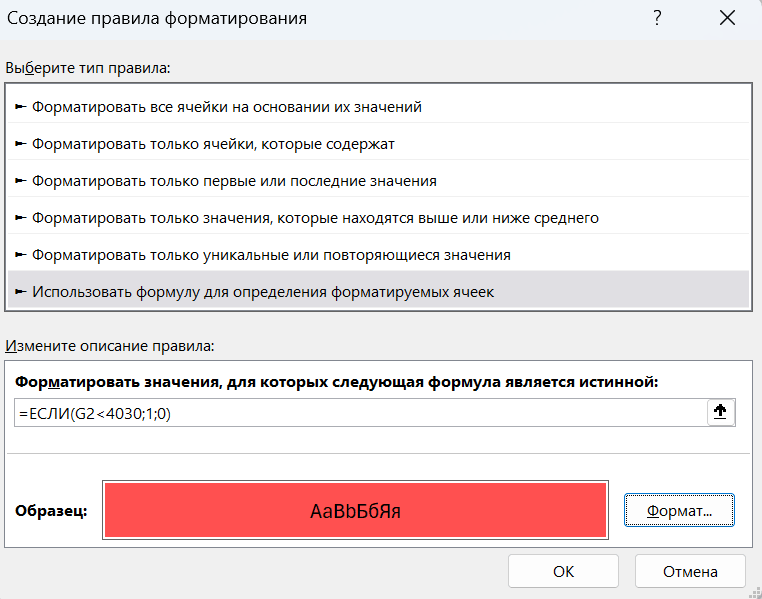Choose 'Использовать формулу для определения форматируемых ячеек'
762x599 pixels.
(378, 291)
